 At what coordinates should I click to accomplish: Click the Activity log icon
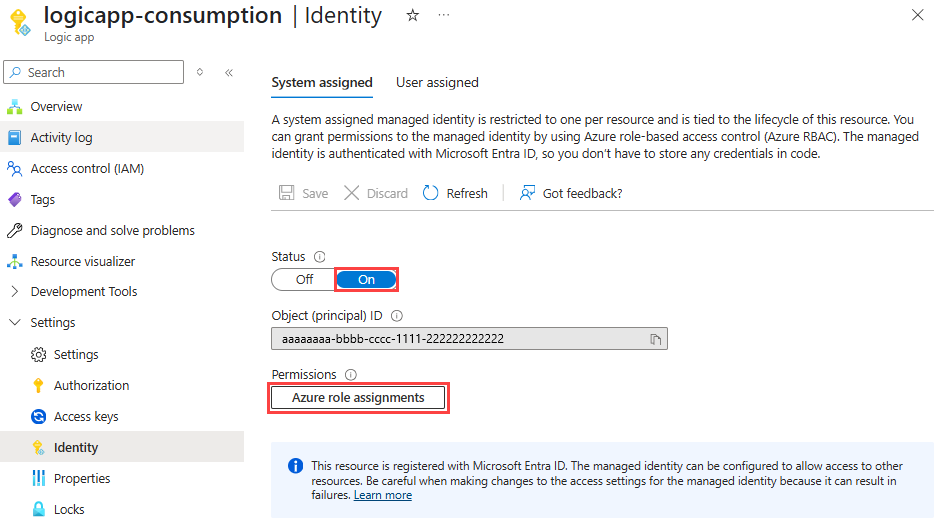(x=14, y=137)
